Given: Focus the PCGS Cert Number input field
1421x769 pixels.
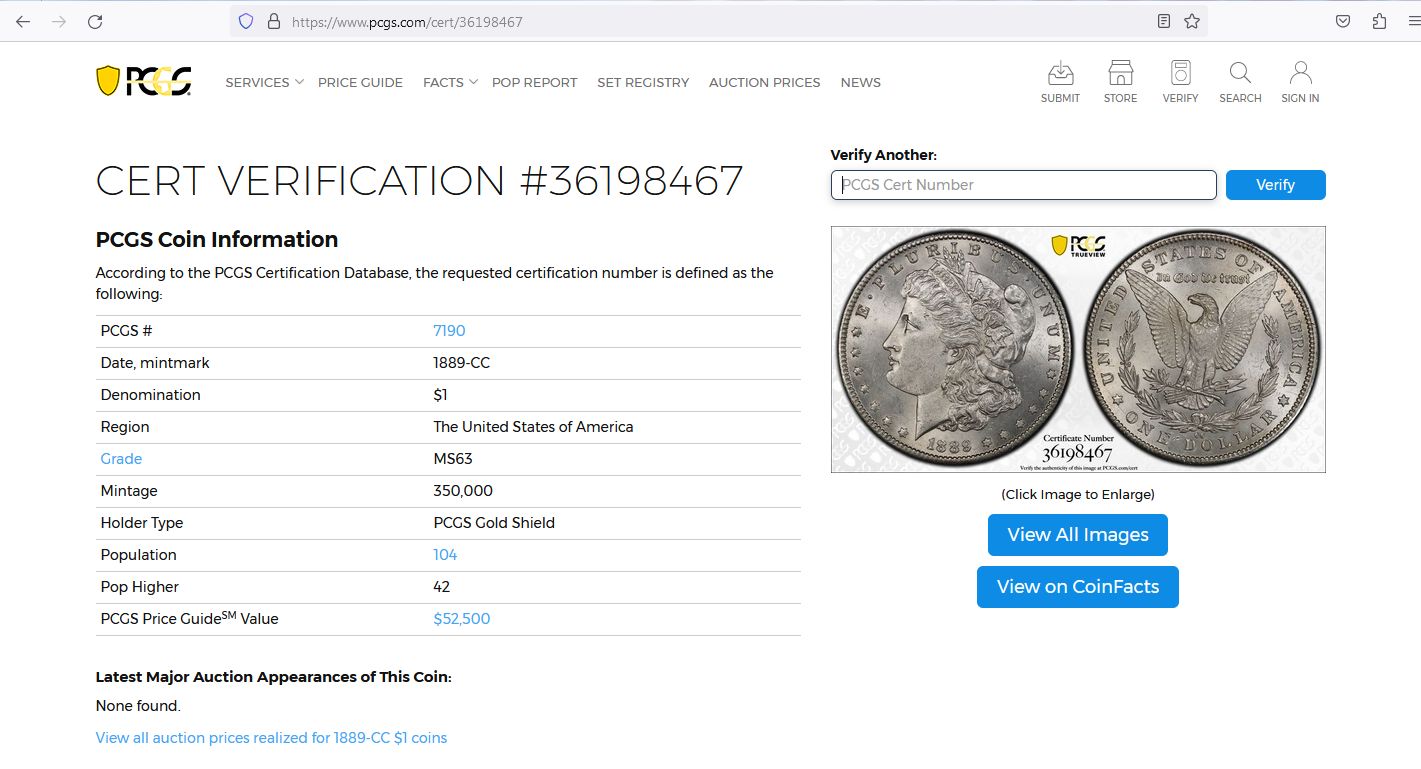Looking at the screenshot, I should (1024, 185).
